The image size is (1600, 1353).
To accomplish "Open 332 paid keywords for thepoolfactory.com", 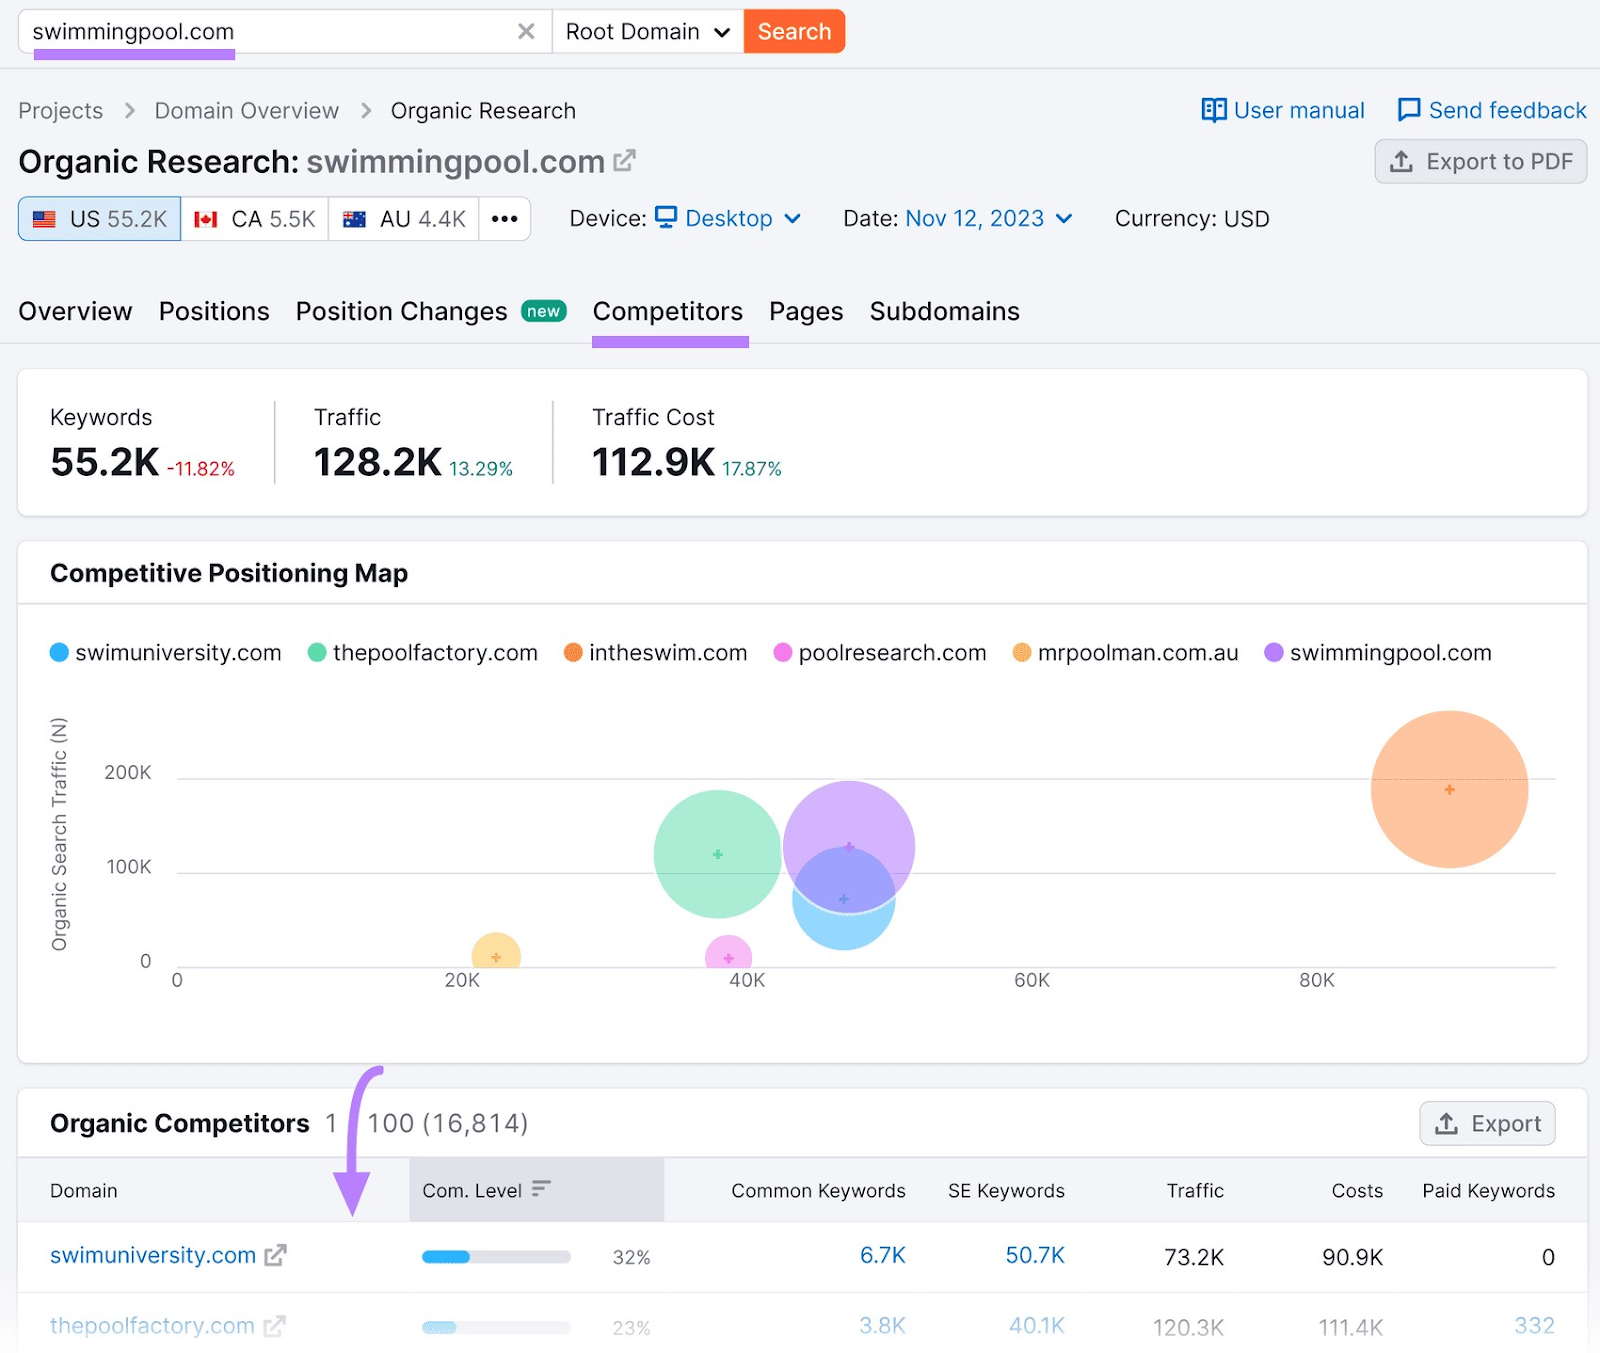I will pyautogui.click(x=1534, y=1326).
